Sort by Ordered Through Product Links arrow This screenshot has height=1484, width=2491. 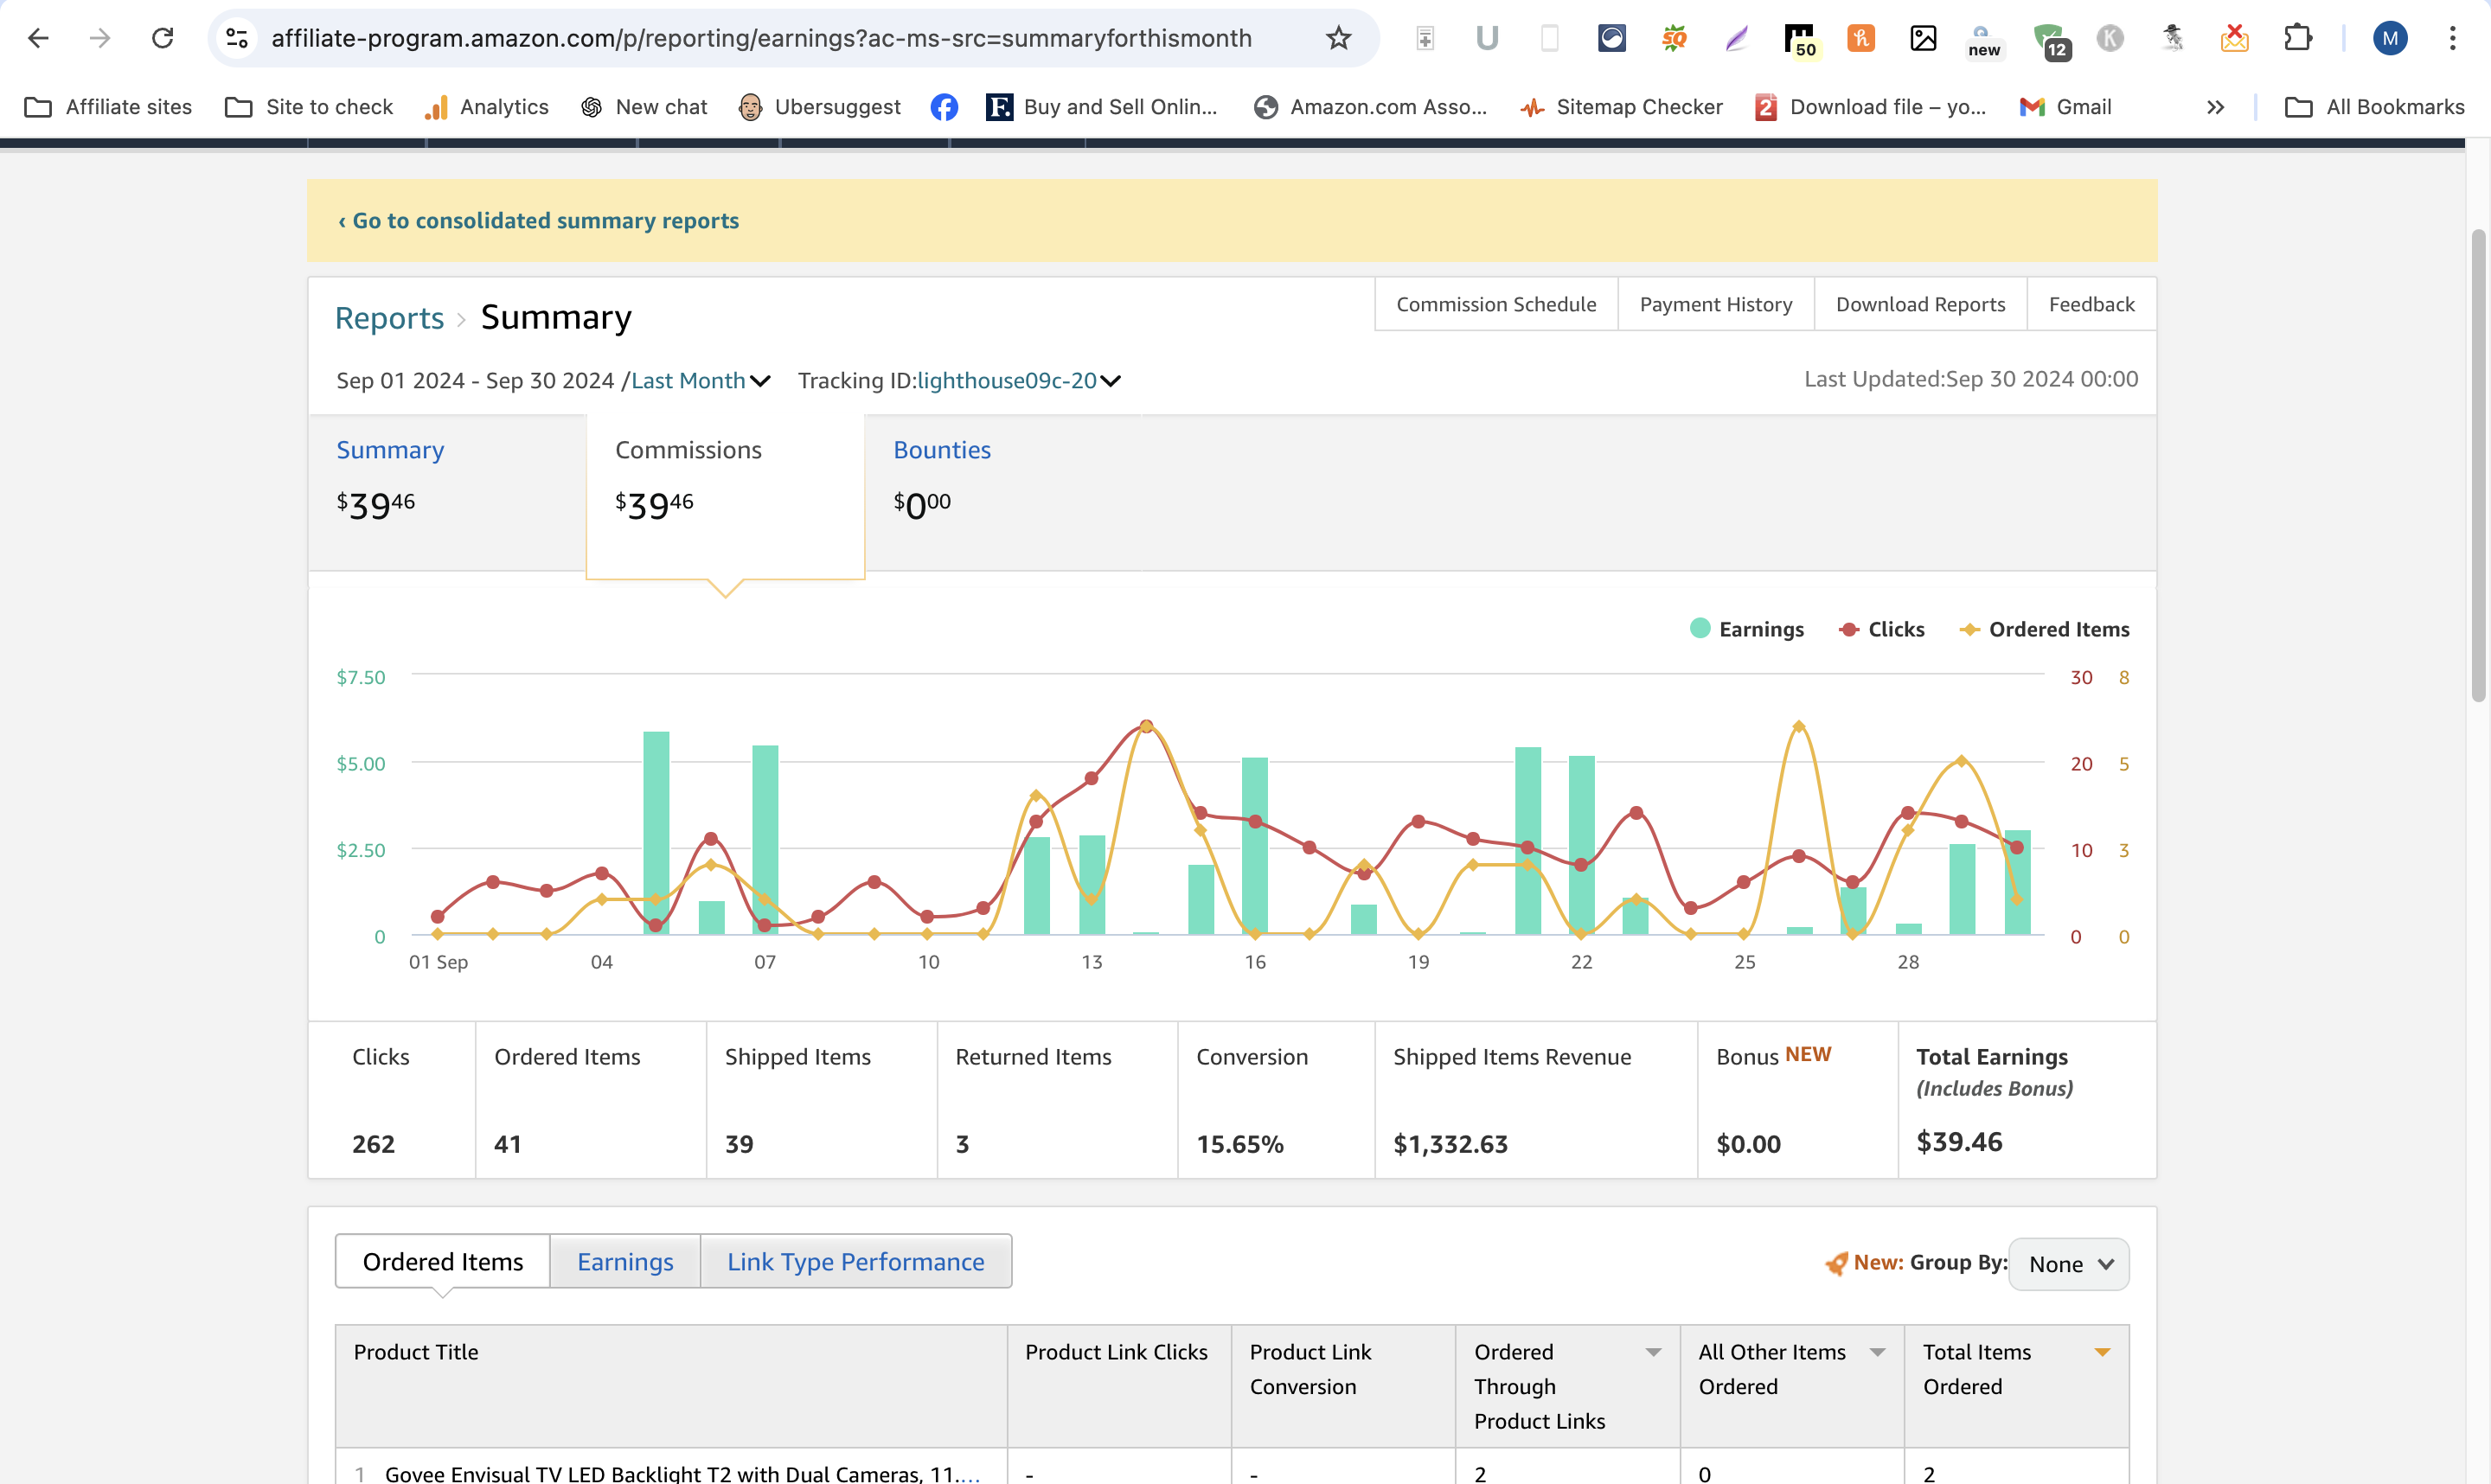tap(1653, 1352)
